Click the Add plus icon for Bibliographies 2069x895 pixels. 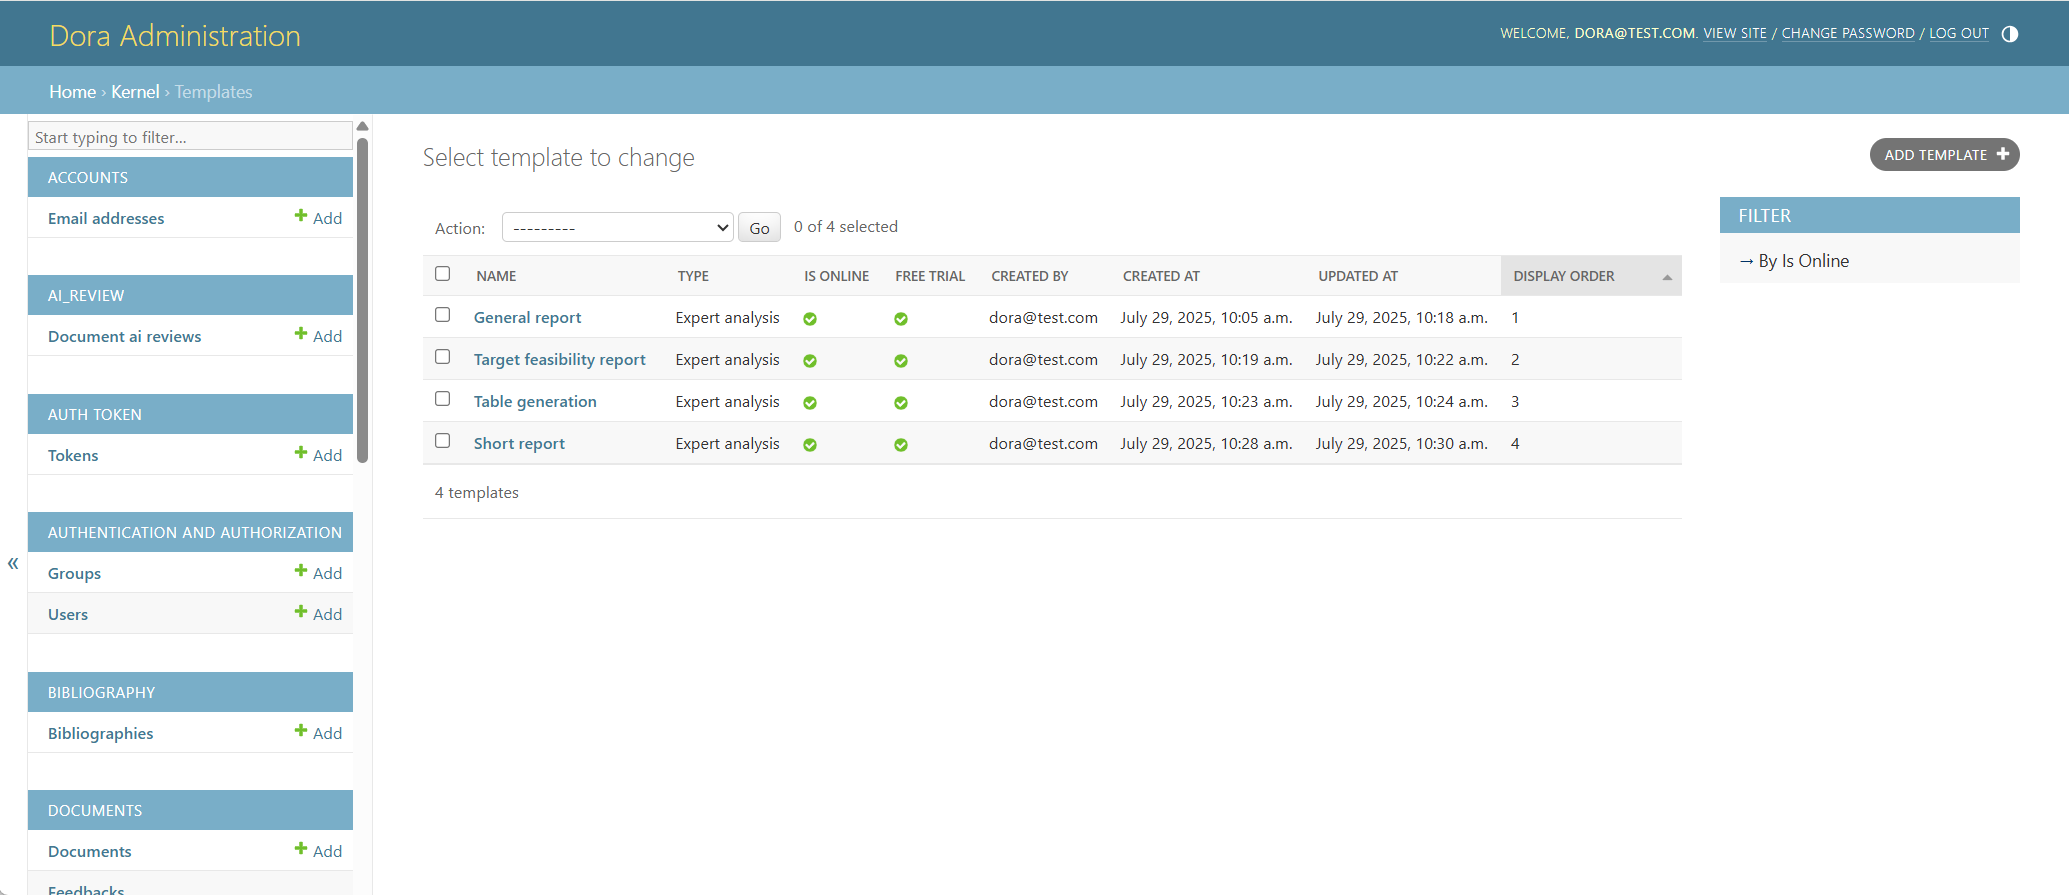coord(301,731)
